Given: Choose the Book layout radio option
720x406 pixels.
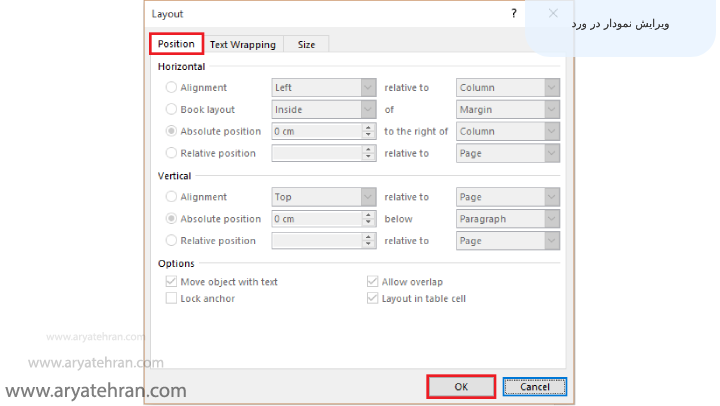Looking at the screenshot, I should coord(171,110).
